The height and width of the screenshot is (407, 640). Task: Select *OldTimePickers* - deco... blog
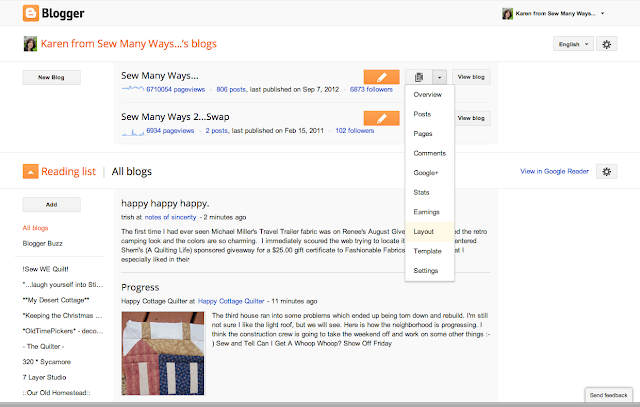tap(63, 331)
